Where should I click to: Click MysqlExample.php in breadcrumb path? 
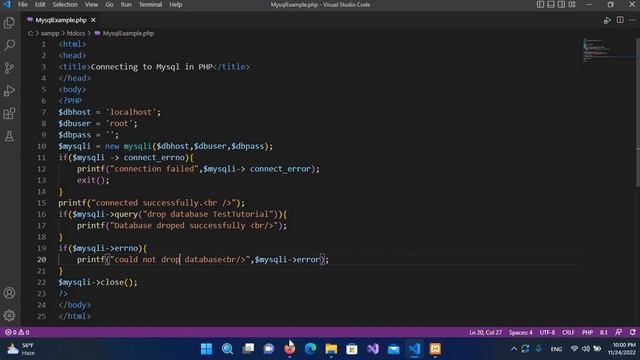coord(128,33)
